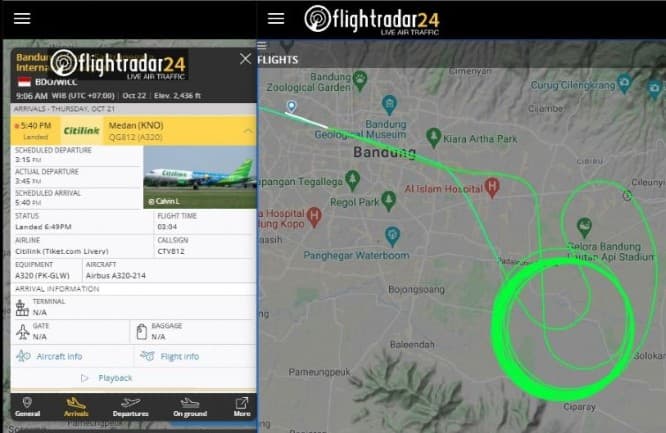Select Kiara Artha Park map pin
Image resolution: width=666 pixels, height=433 pixels.
coord(434,138)
